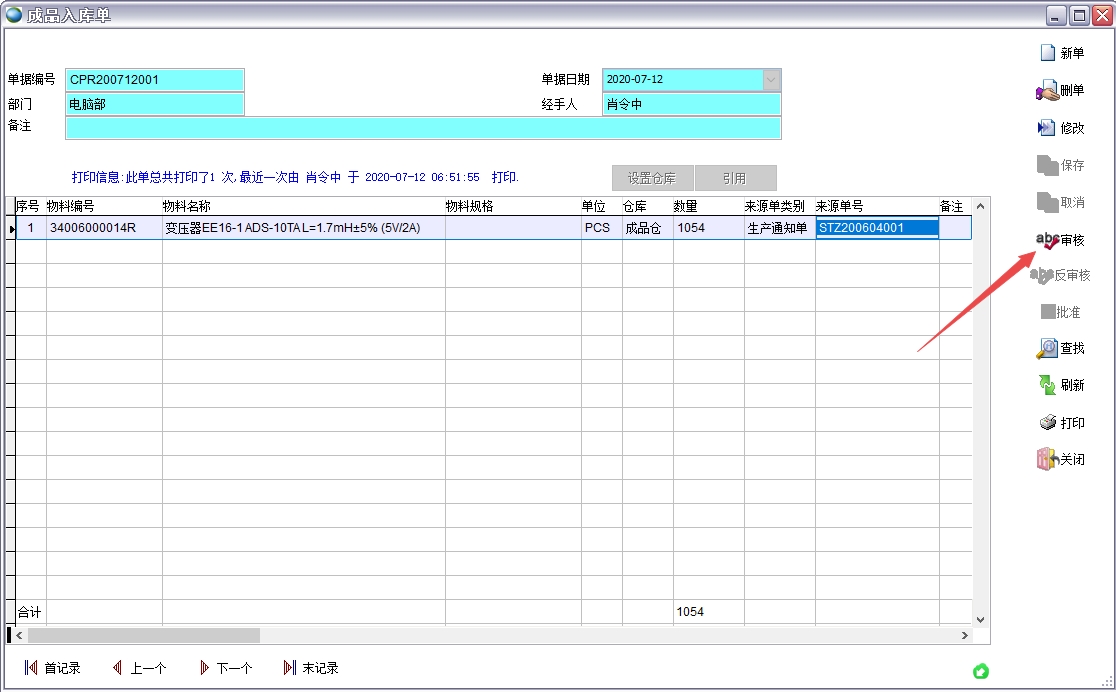The height and width of the screenshot is (692, 1116).
Task: Expand the 单据日期 date dropdown
Action: point(771,80)
